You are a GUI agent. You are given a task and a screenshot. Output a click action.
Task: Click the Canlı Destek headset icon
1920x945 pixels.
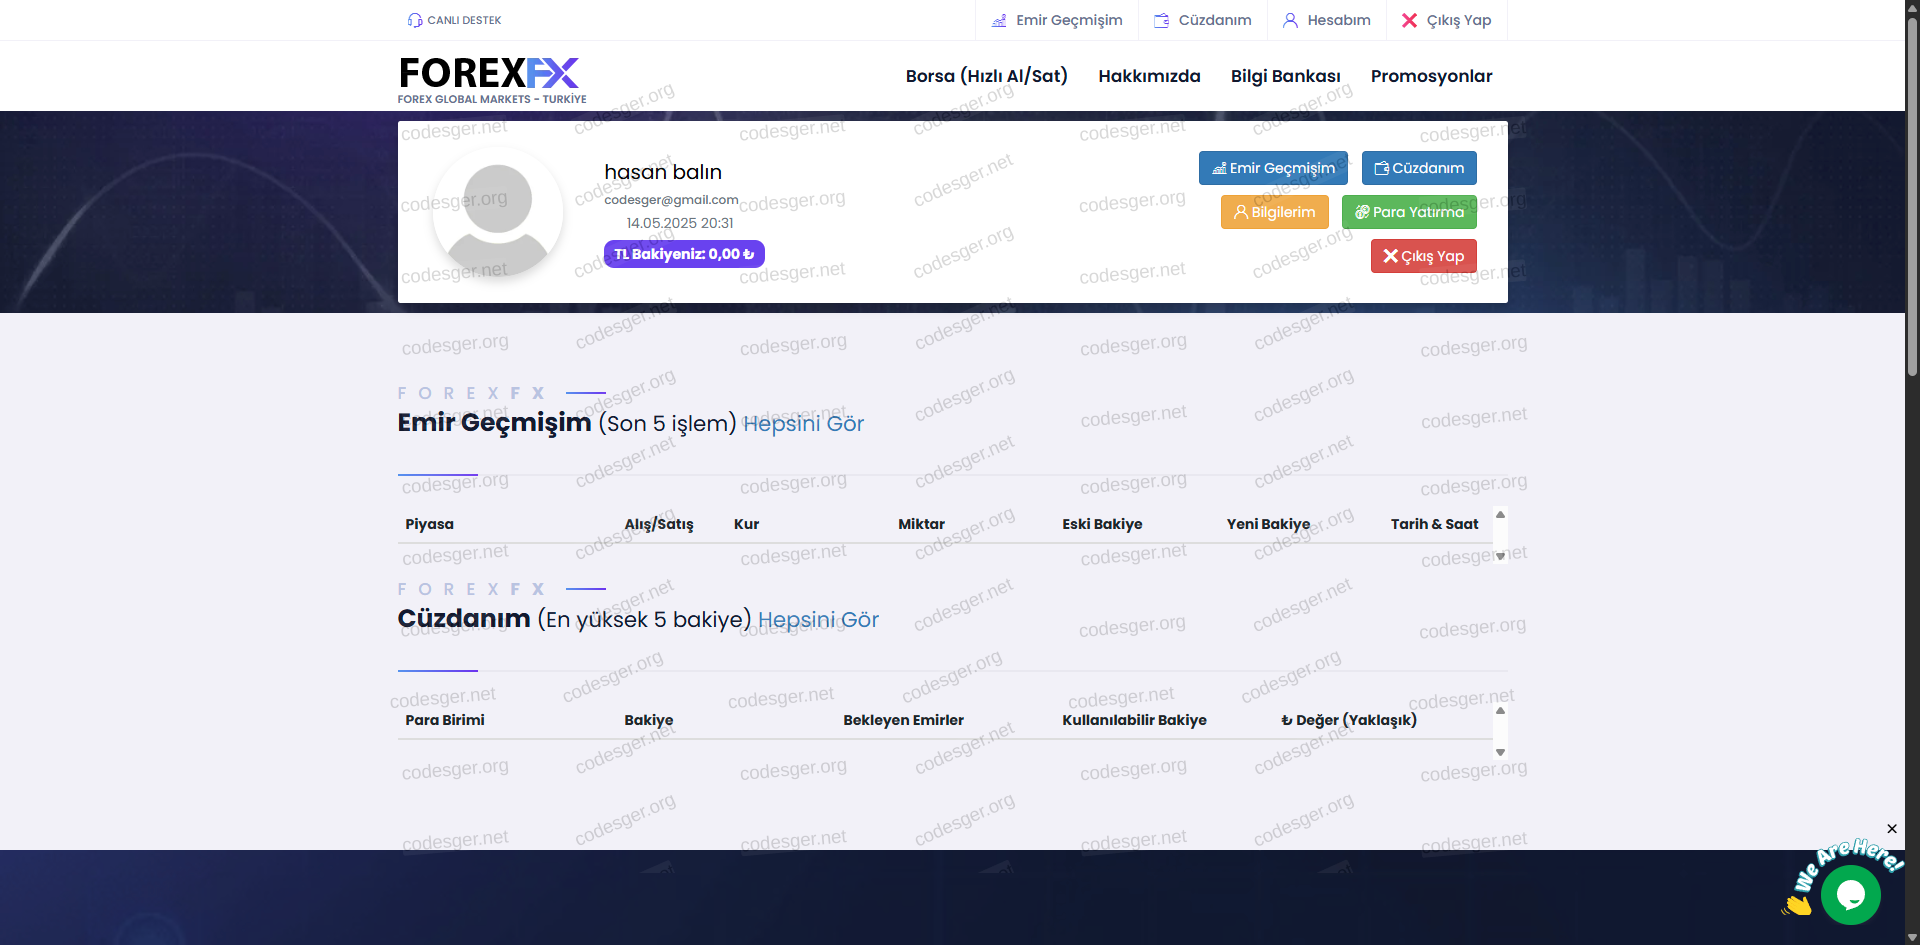click(415, 20)
